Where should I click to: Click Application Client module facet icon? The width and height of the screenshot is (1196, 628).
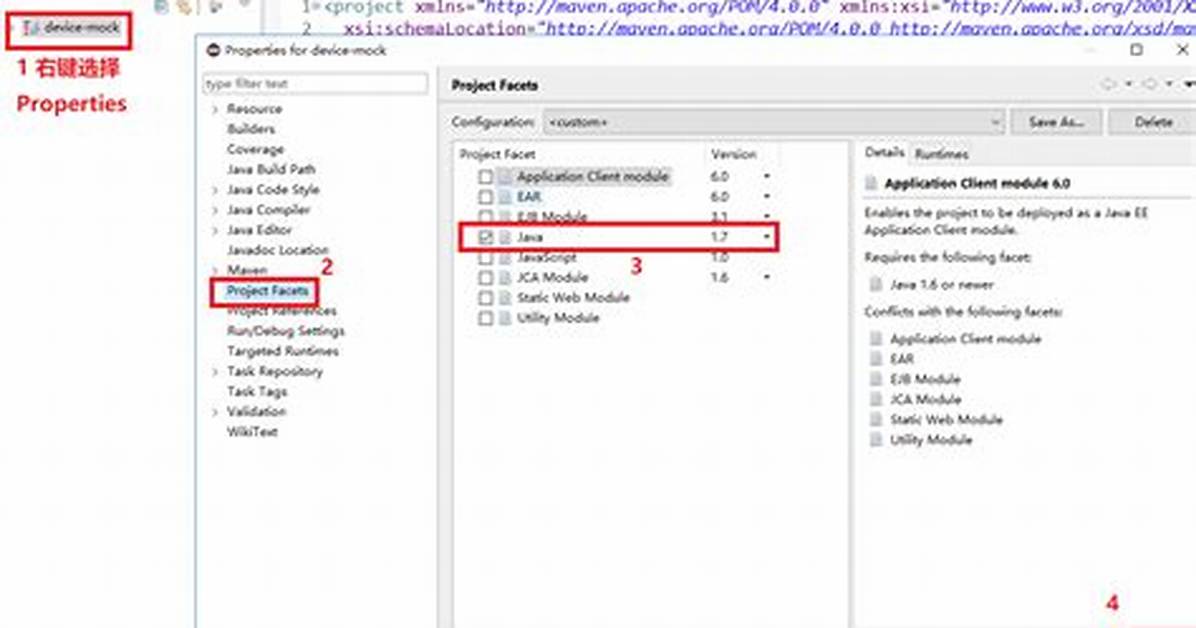click(x=505, y=177)
